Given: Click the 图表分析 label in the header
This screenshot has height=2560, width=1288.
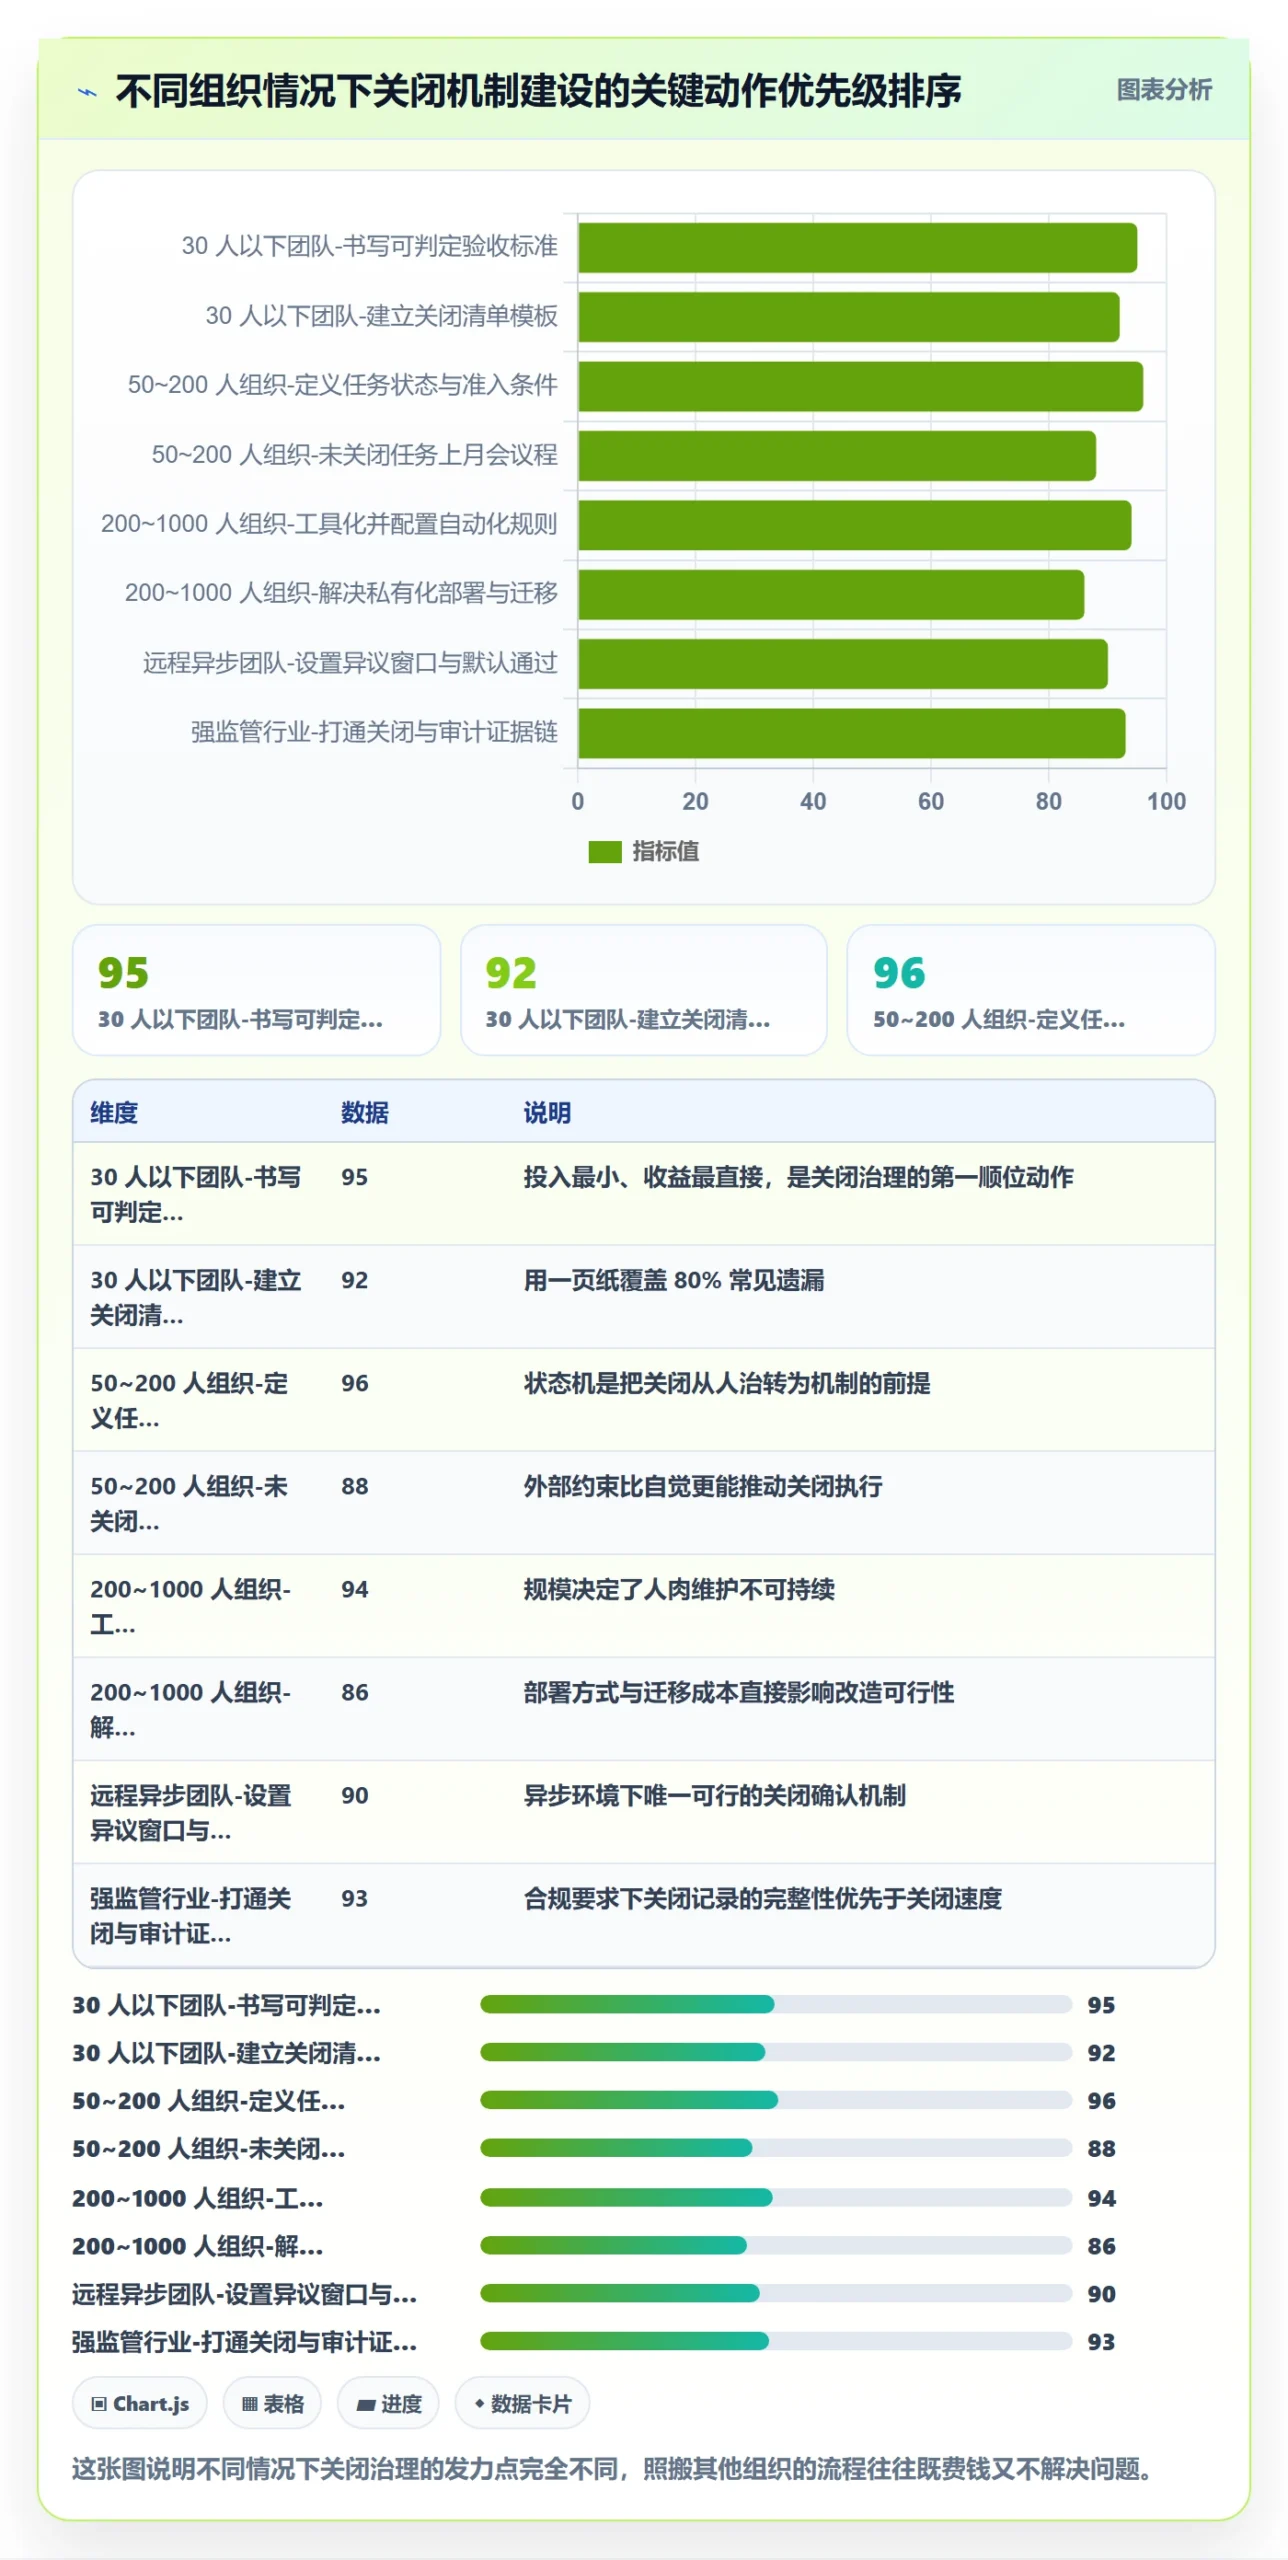Looking at the screenshot, I should 1164,90.
